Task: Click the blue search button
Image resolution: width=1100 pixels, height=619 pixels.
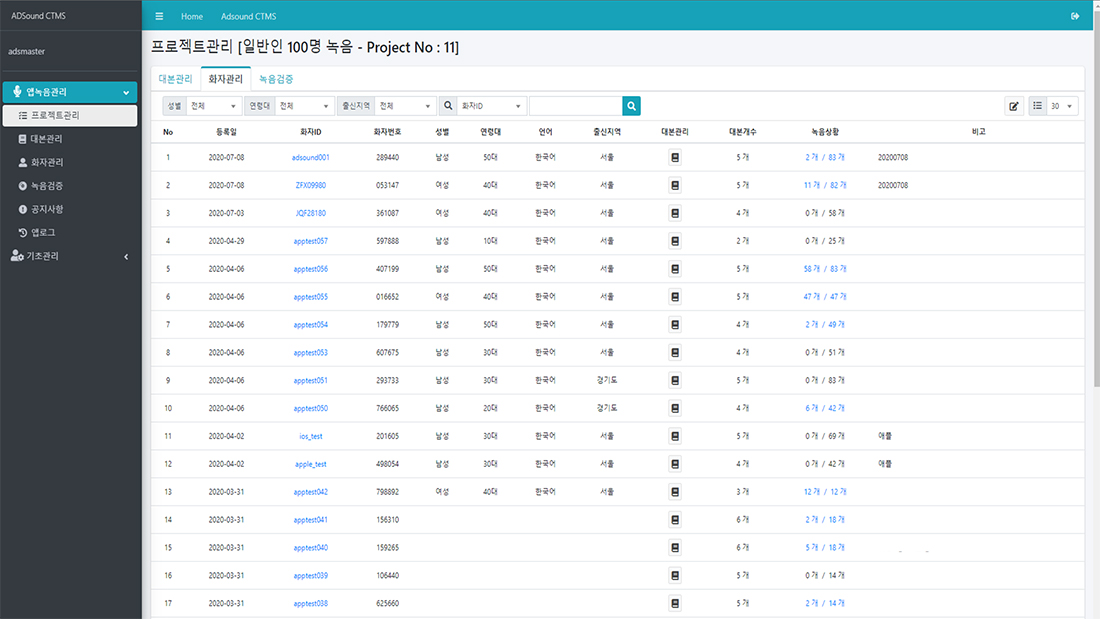Action: click(x=631, y=106)
